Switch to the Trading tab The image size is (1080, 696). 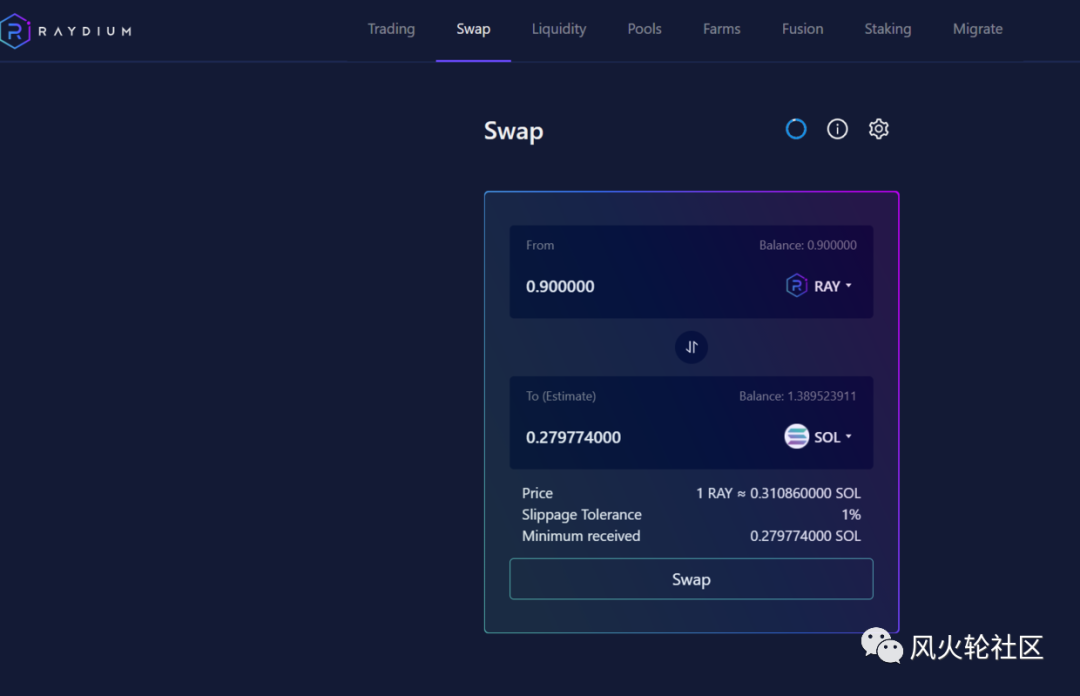(391, 29)
